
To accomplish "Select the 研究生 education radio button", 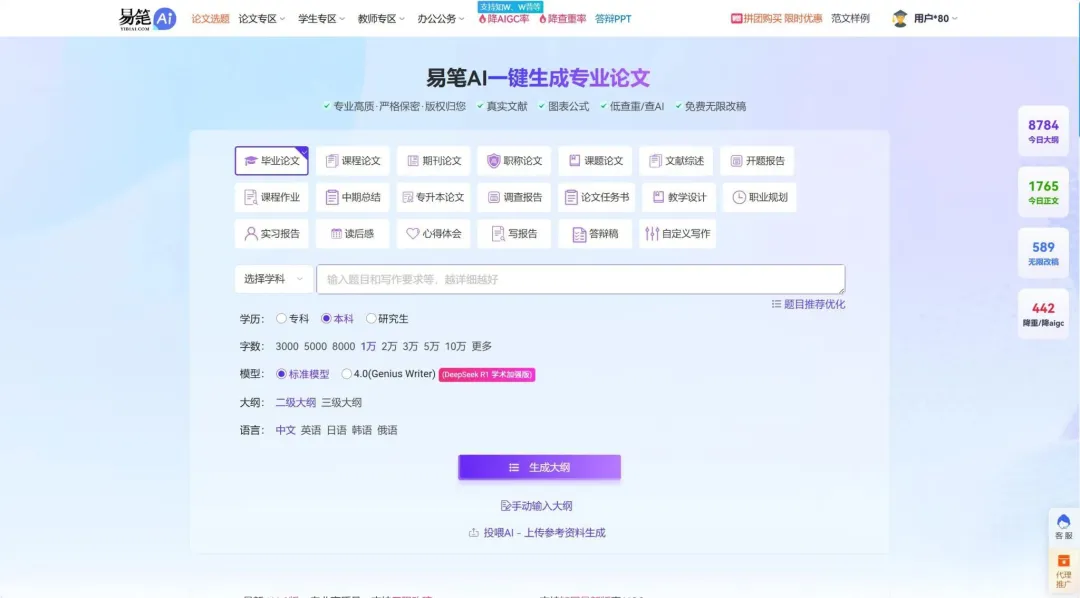I will tap(371, 319).
